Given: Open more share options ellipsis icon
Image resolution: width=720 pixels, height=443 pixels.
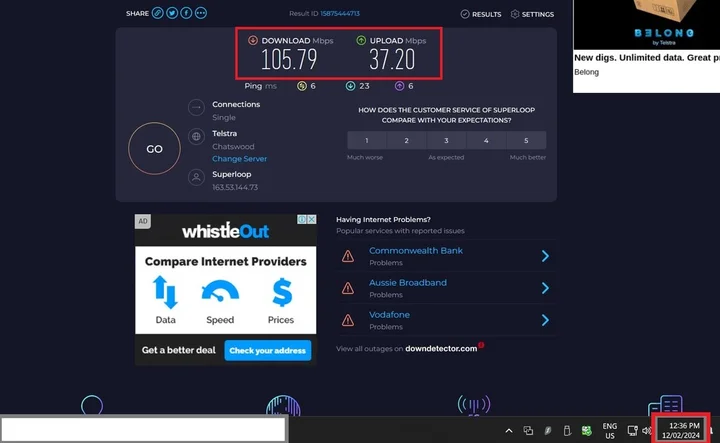Looking at the screenshot, I should tap(201, 14).
